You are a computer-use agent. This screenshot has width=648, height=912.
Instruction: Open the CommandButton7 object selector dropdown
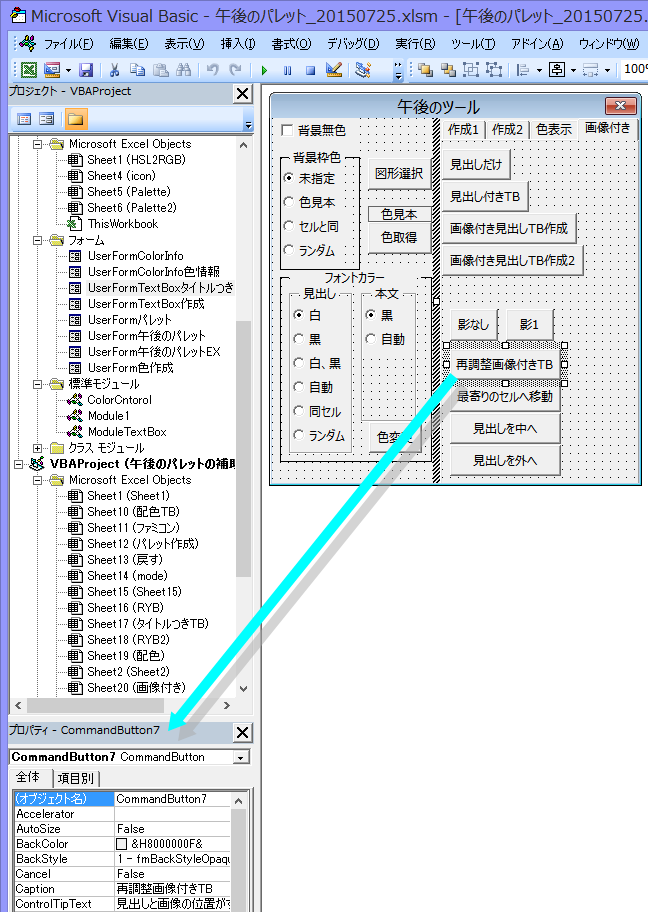coord(240,757)
